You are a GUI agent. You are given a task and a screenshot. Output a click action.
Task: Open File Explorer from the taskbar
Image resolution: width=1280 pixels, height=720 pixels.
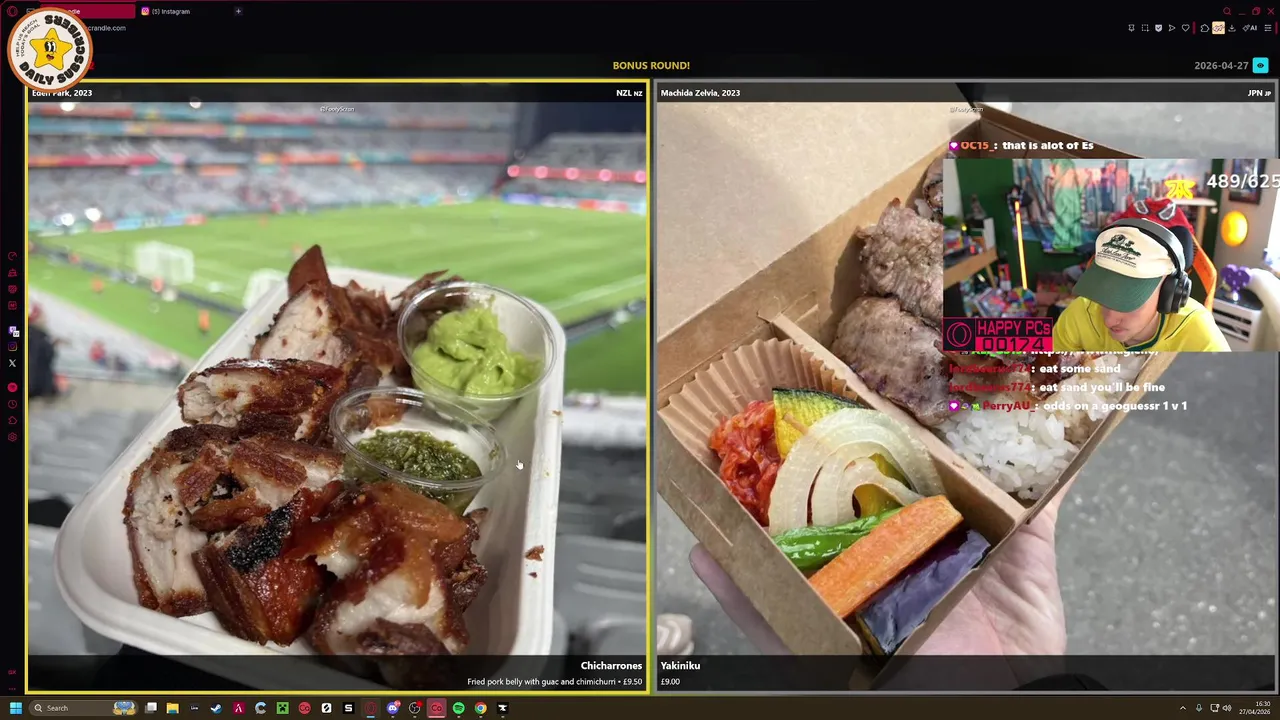[x=173, y=708]
